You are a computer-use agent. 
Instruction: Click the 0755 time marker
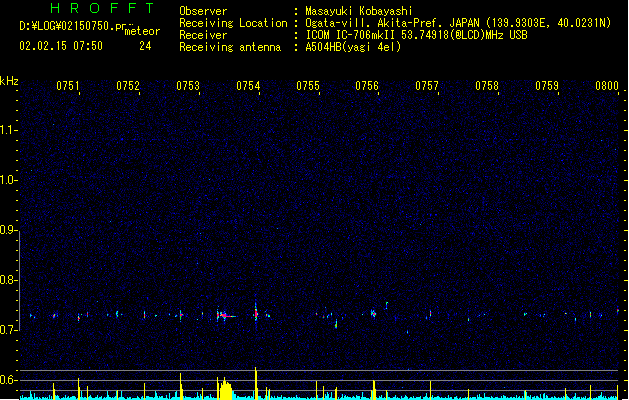click(x=308, y=86)
